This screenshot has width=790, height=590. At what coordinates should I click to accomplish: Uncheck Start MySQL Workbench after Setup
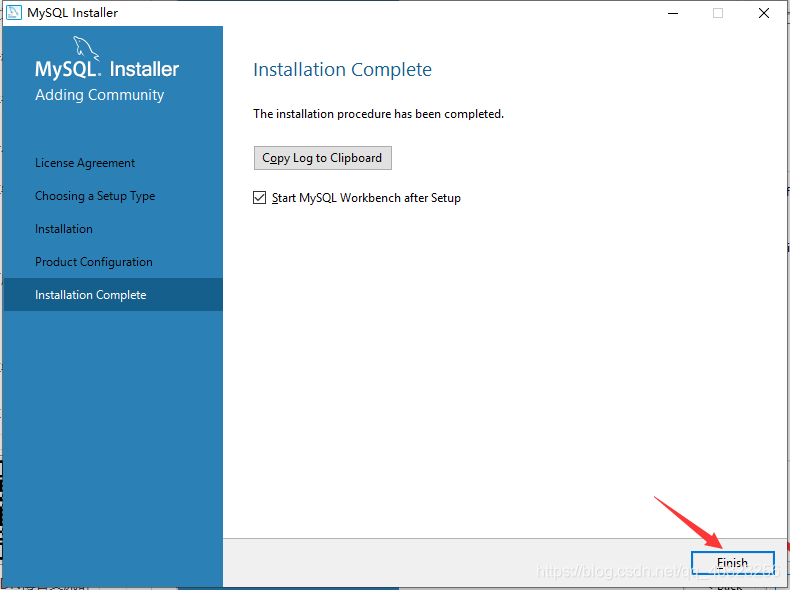259,198
